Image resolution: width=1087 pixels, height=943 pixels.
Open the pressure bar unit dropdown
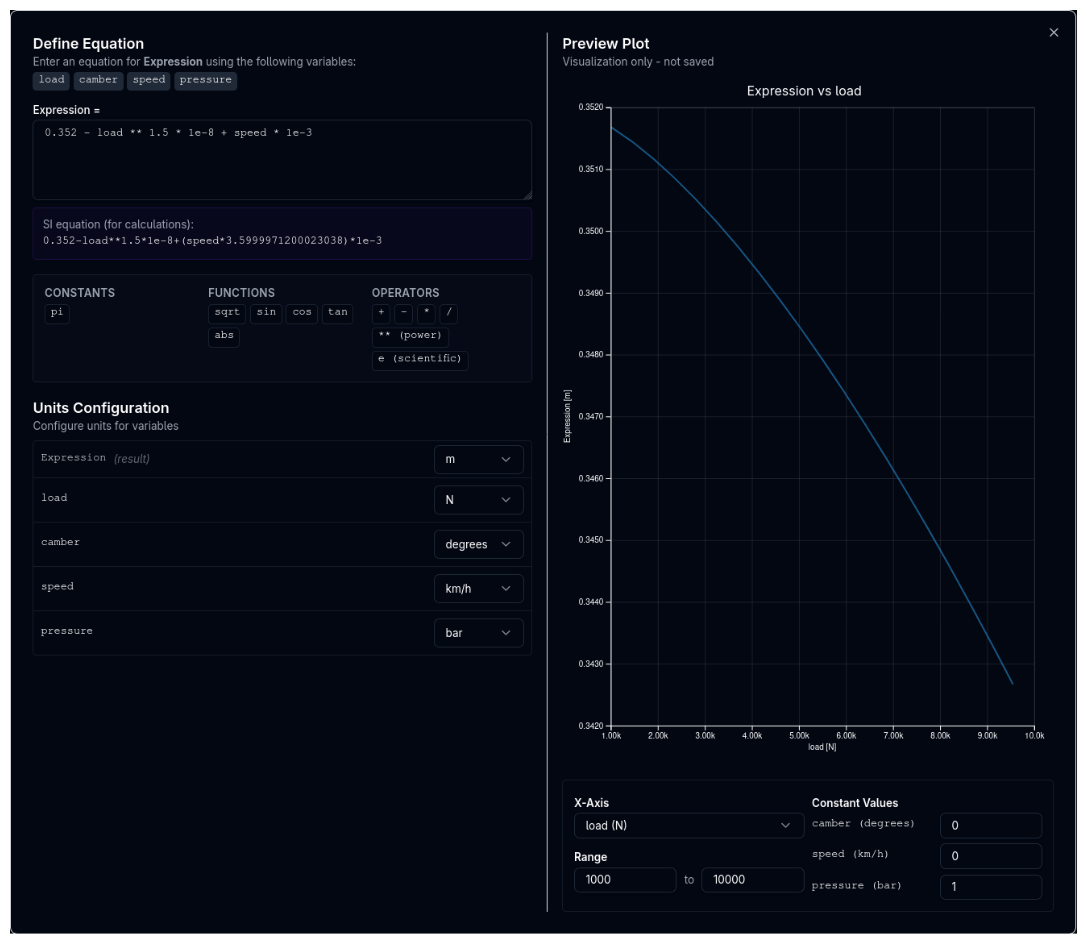click(479, 633)
